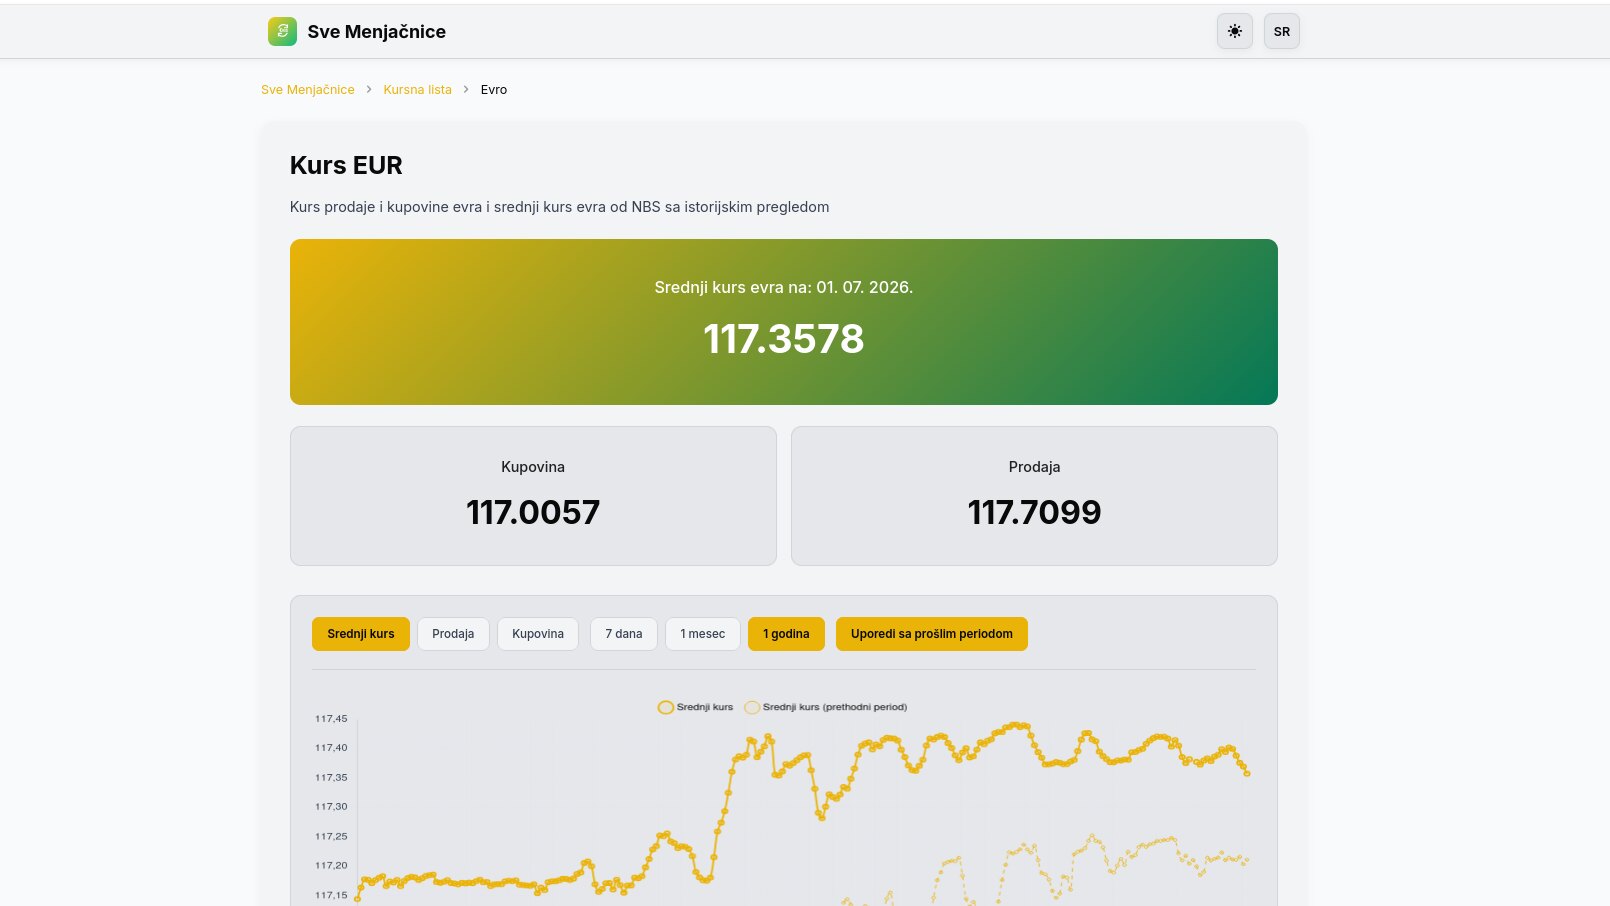Click the Kupovina value 117.0057

click(x=533, y=512)
